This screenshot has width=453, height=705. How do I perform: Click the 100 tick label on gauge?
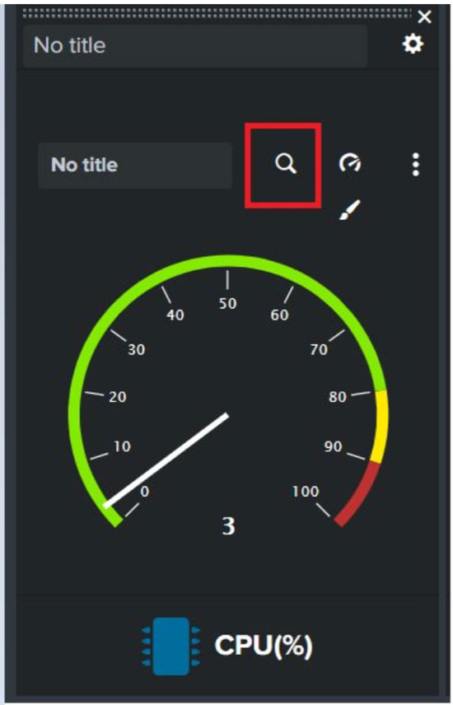pyautogui.click(x=306, y=491)
